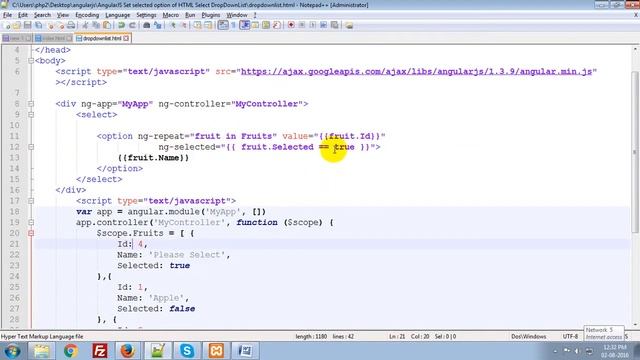Open the File menu
This screenshot has width=640, height=360.
(7, 15)
